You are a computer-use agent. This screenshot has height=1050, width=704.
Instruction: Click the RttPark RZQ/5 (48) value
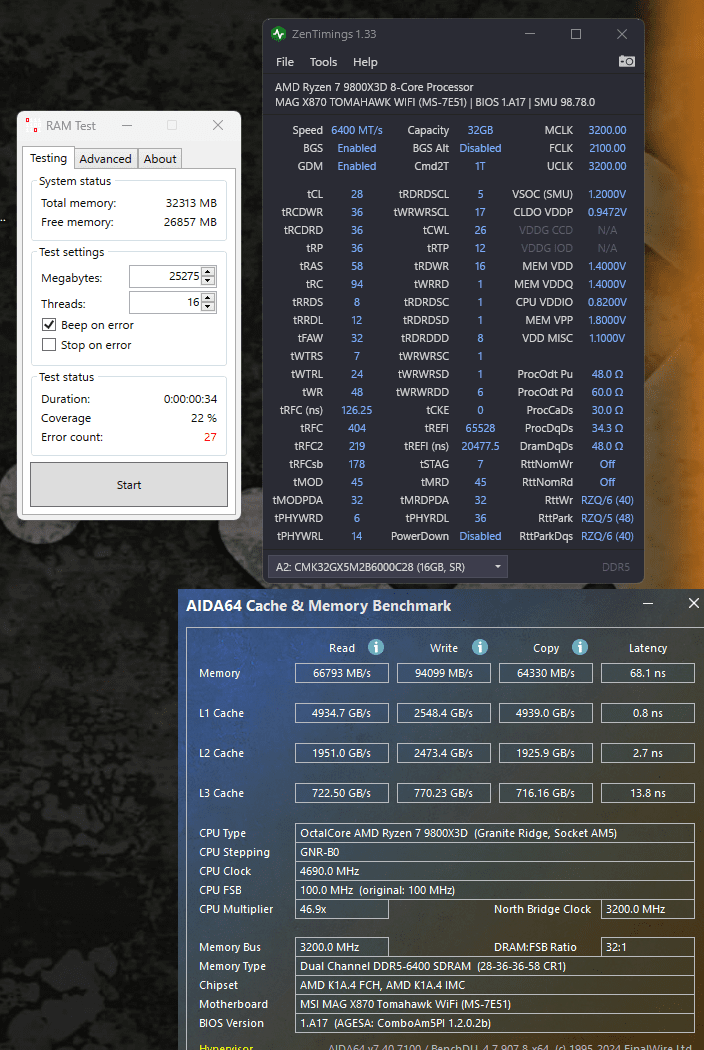point(607,518)
